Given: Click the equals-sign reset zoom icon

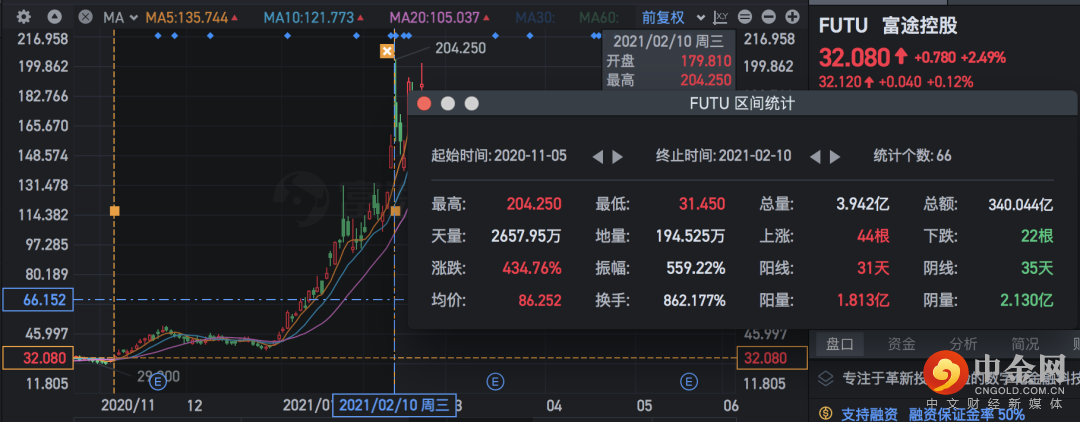Looking at the screenshot, I should coord(745,17).
